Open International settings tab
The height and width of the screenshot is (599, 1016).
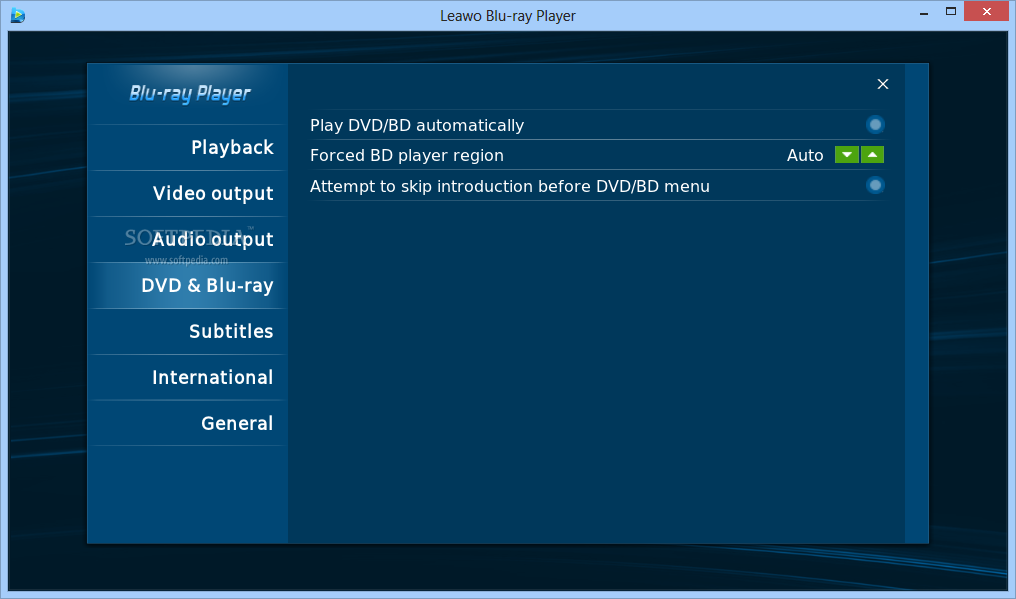tap(188, 378)
